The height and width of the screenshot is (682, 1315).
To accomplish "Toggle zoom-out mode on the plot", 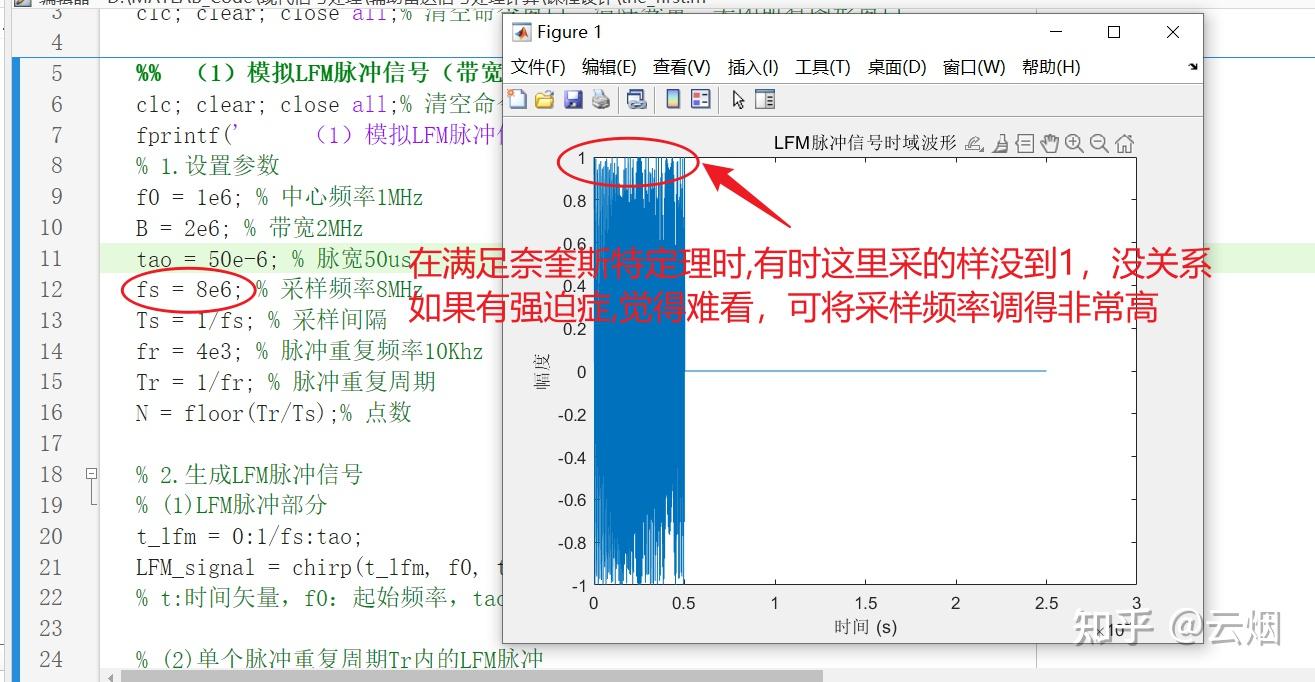I will (x=1098, y=143).
